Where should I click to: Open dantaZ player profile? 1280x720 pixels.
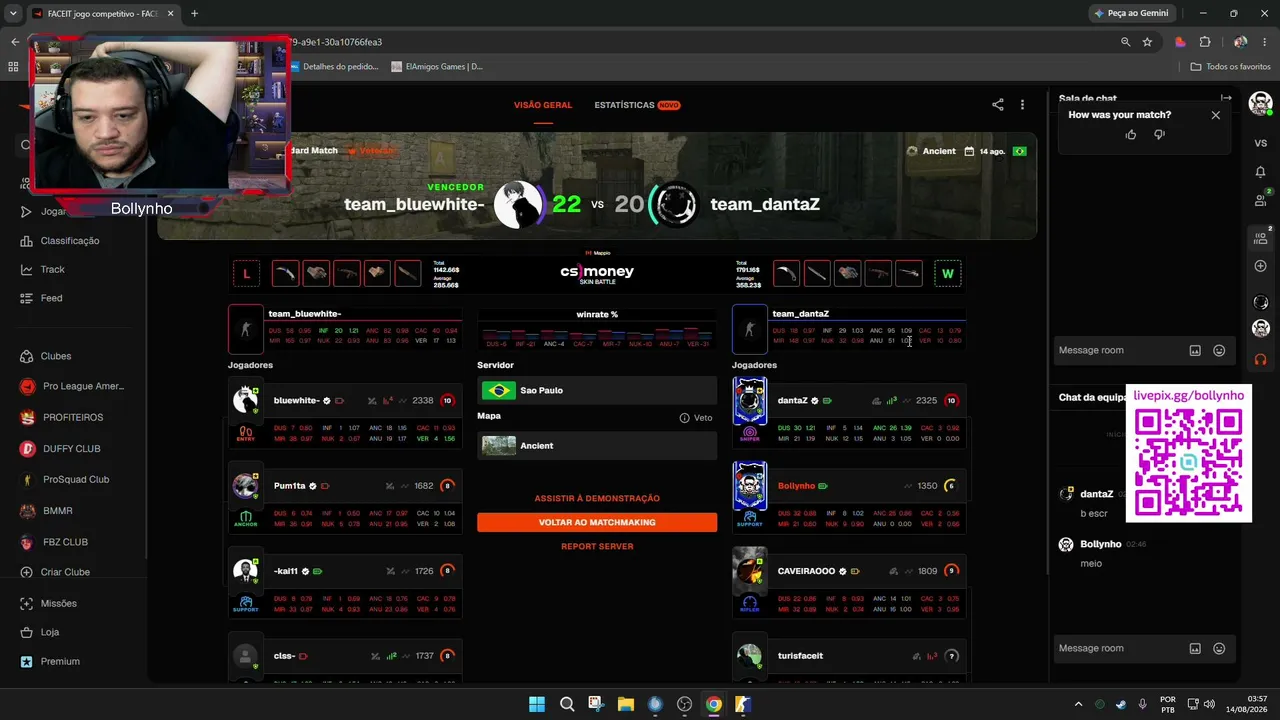[792, 401]
